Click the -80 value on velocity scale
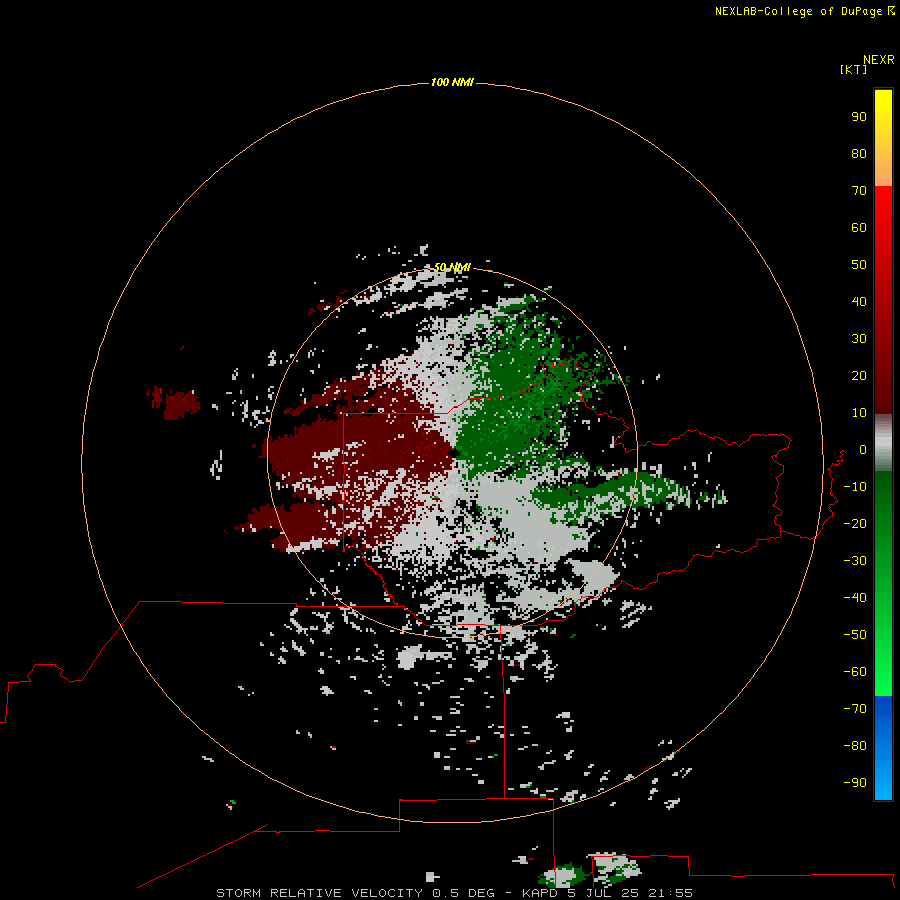The width and height of the screenshot is (900, 900). (855, 746)
